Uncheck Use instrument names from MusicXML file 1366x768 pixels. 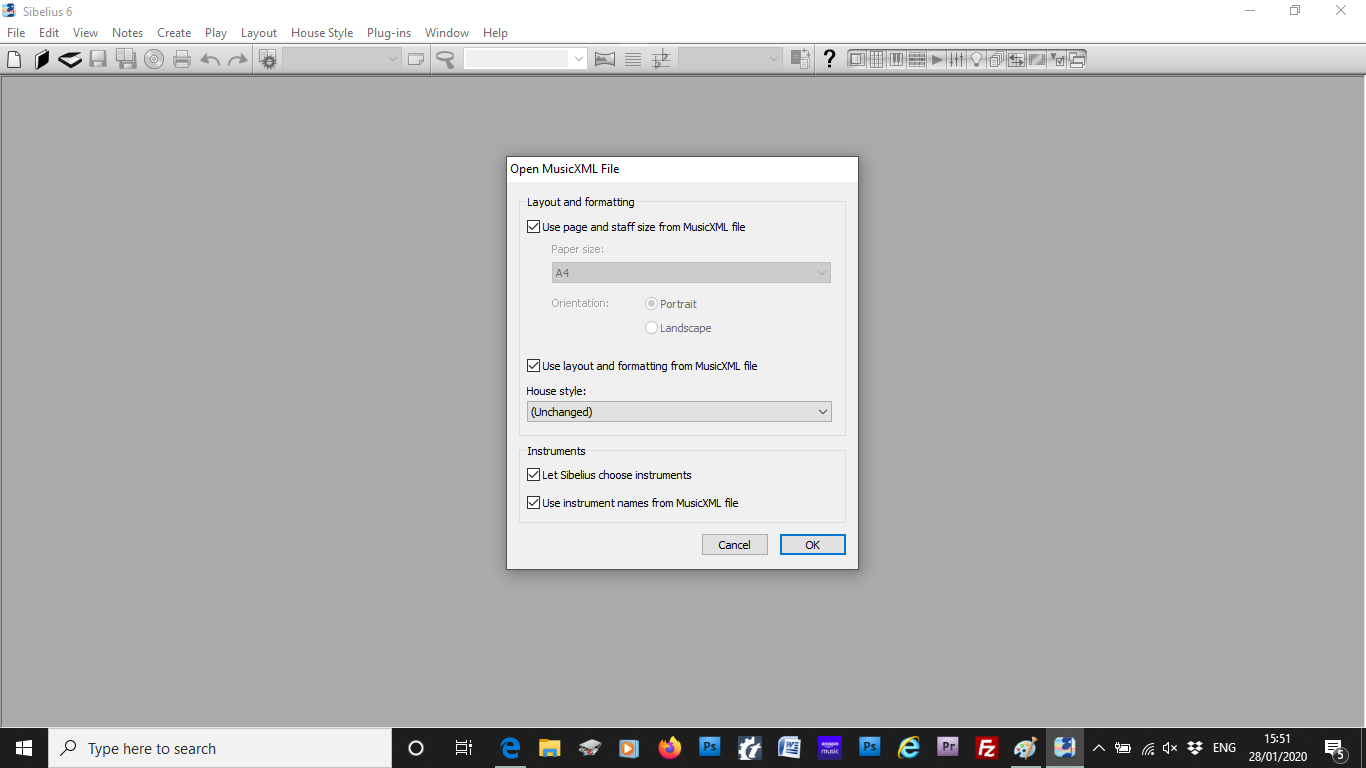[534, 503]
